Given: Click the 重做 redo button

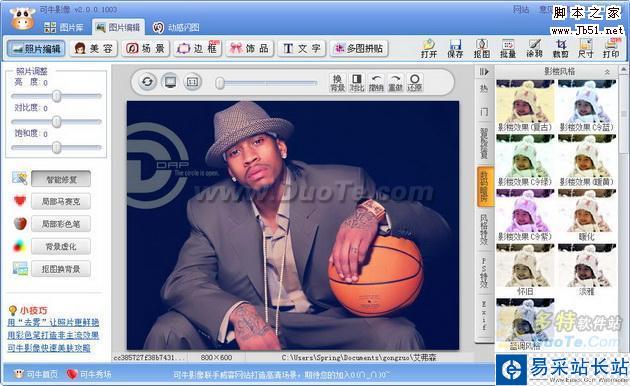Looking at the screenshot, I should 395,83.
